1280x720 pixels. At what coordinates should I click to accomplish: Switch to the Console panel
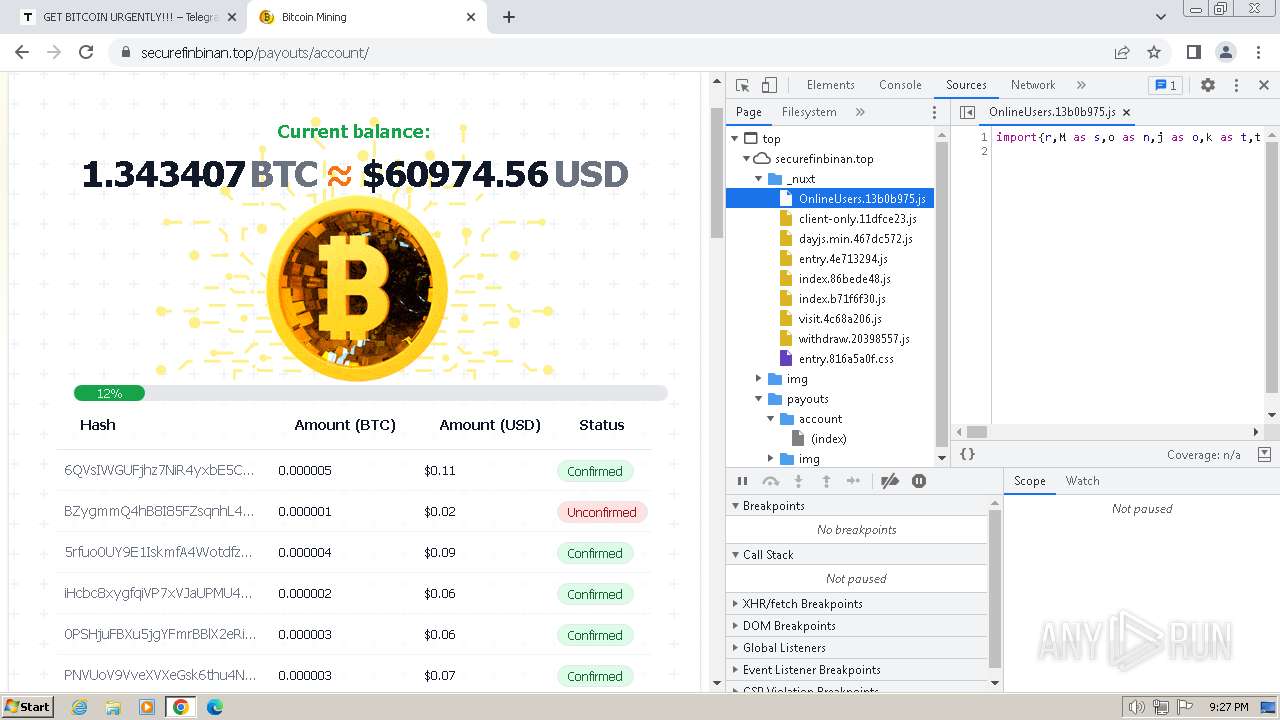pos(900,85)
